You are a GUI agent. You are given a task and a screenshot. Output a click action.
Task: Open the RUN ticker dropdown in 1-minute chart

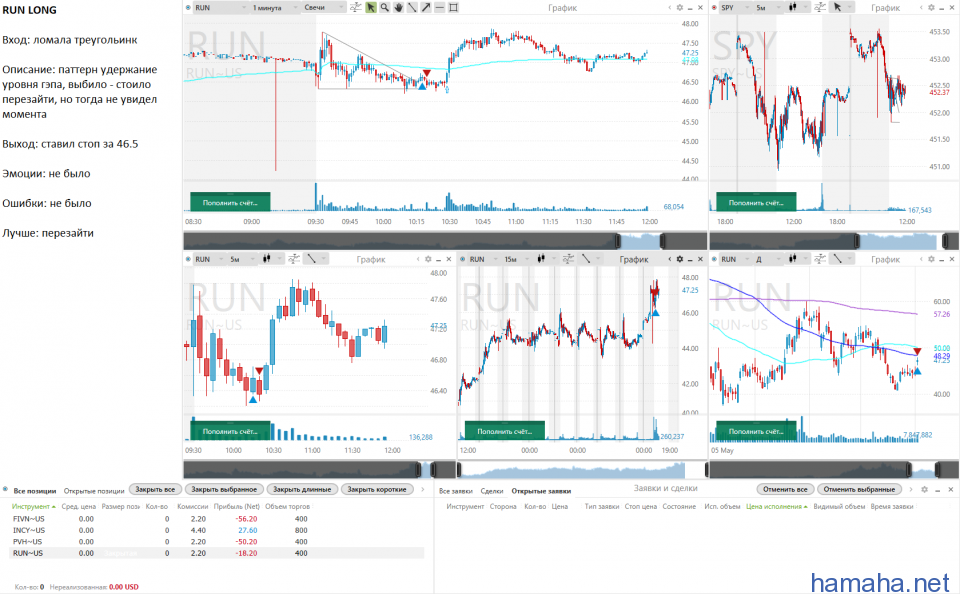pyautogui.click(x=219, y=8)
